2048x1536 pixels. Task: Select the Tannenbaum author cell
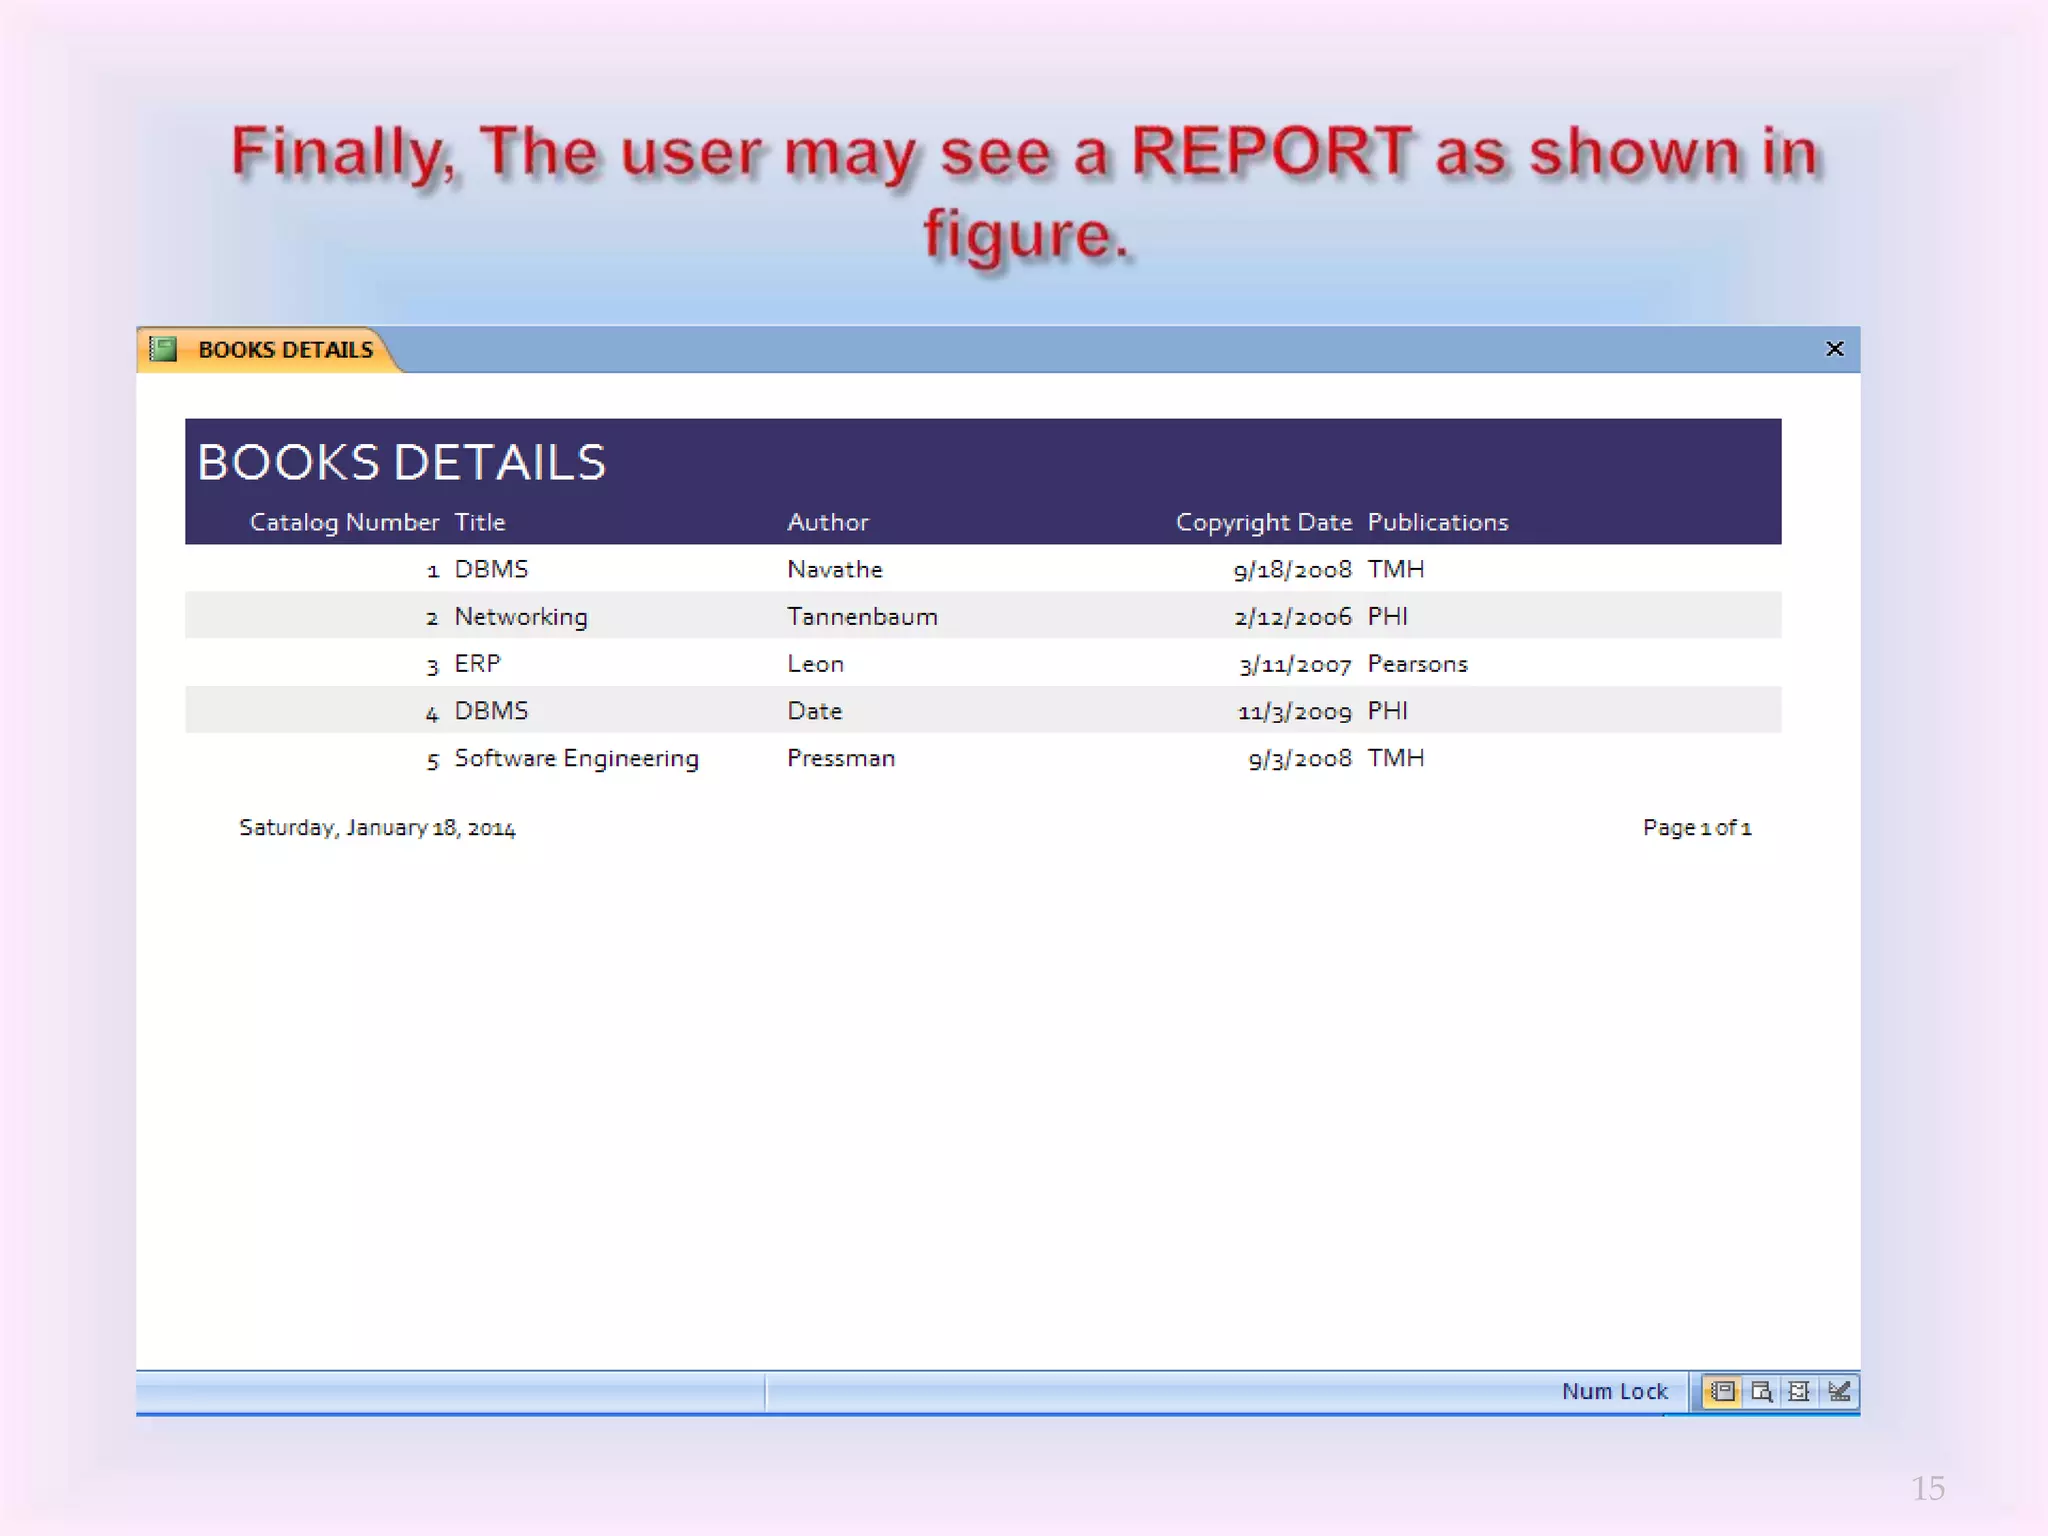click(x=862, y=617)
